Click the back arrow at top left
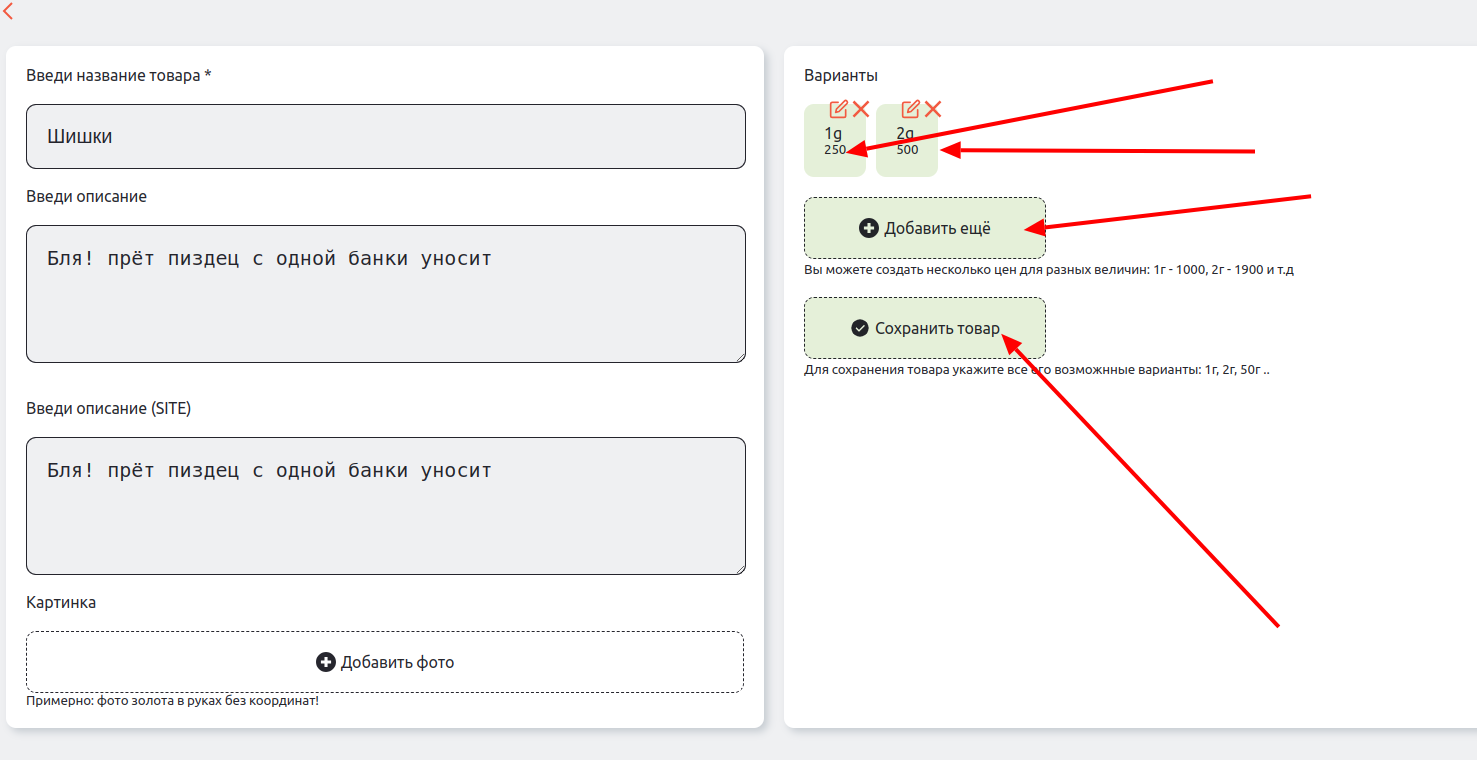Image resolution: width=1477 pixels, height=760 pixels. tap(8, 12)
